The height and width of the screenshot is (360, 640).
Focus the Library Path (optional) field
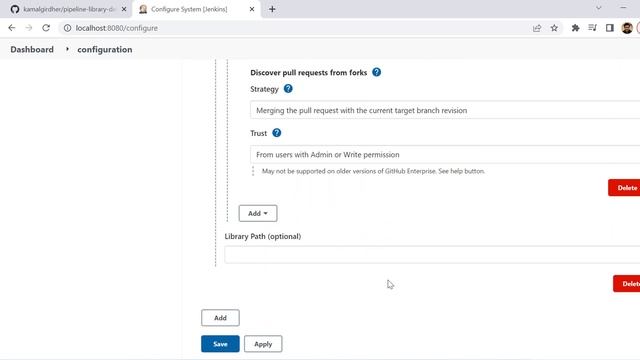click(x=432, y=255)
